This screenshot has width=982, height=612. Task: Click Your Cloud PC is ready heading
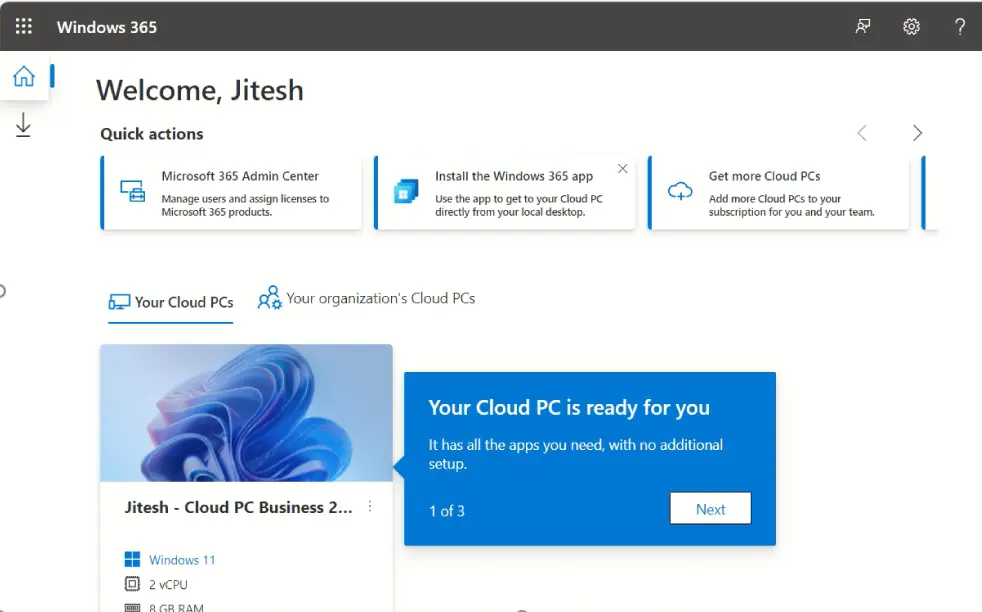pyautogui.click(x=569, y=408)
